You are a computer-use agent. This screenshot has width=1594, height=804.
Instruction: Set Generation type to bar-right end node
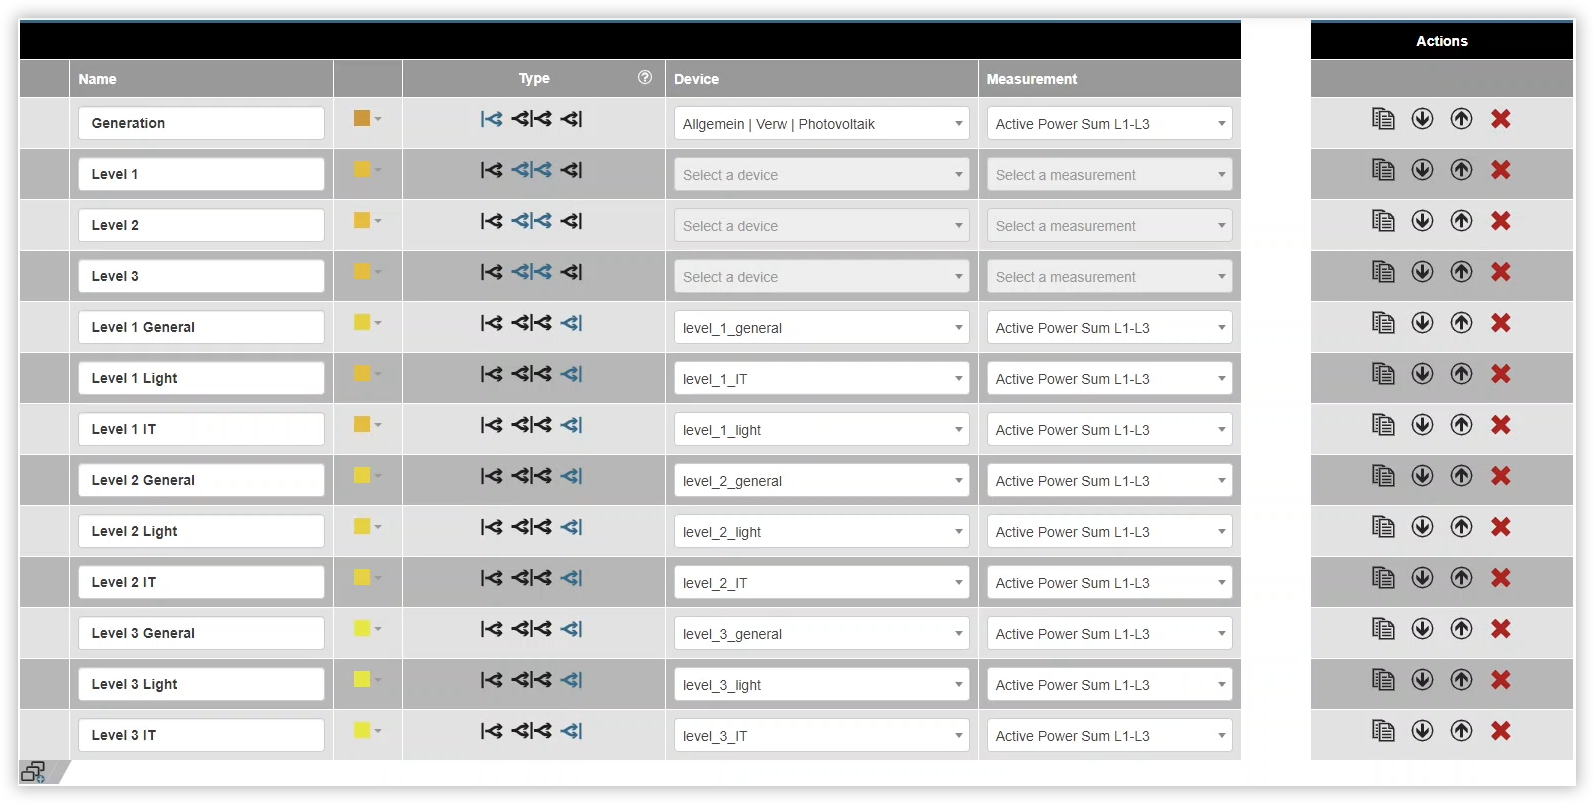tap(571, 119)
